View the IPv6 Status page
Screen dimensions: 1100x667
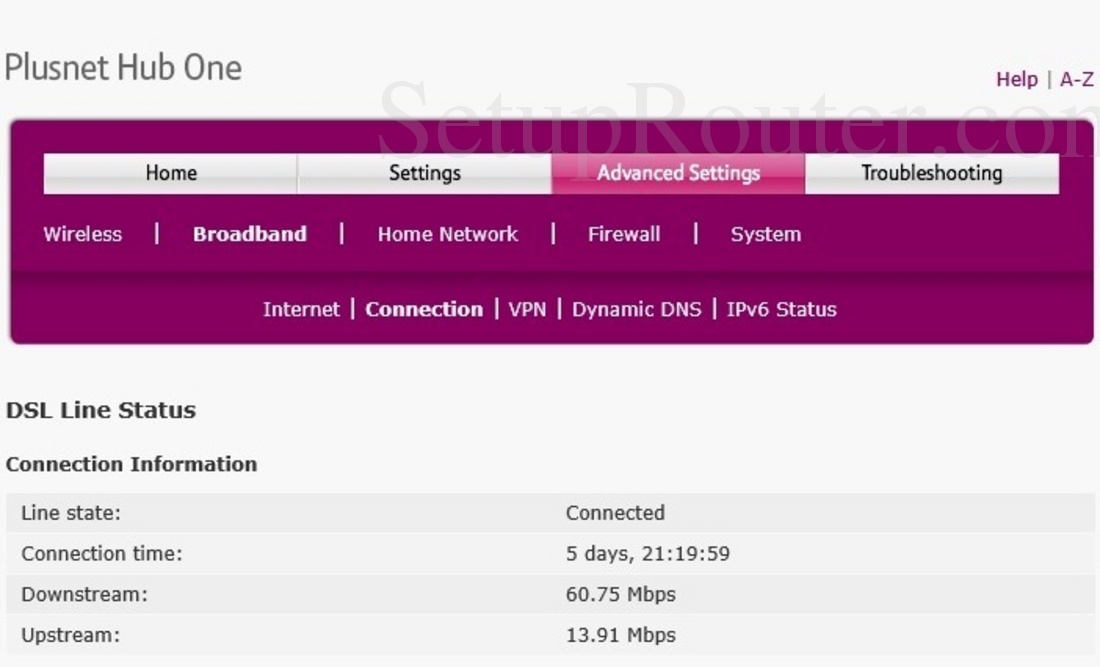pyautogui.click(x=781, y=309)
